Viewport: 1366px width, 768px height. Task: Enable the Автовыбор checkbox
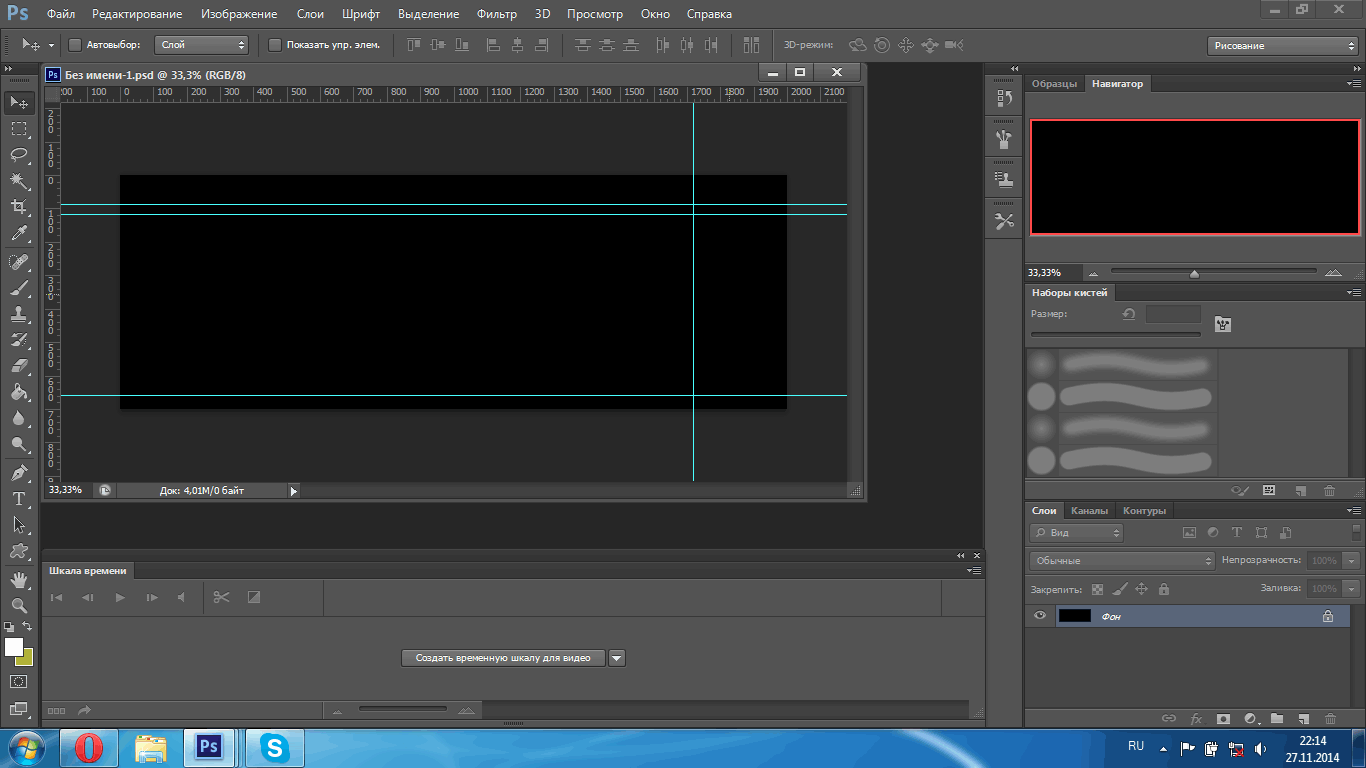click(75, 45)
